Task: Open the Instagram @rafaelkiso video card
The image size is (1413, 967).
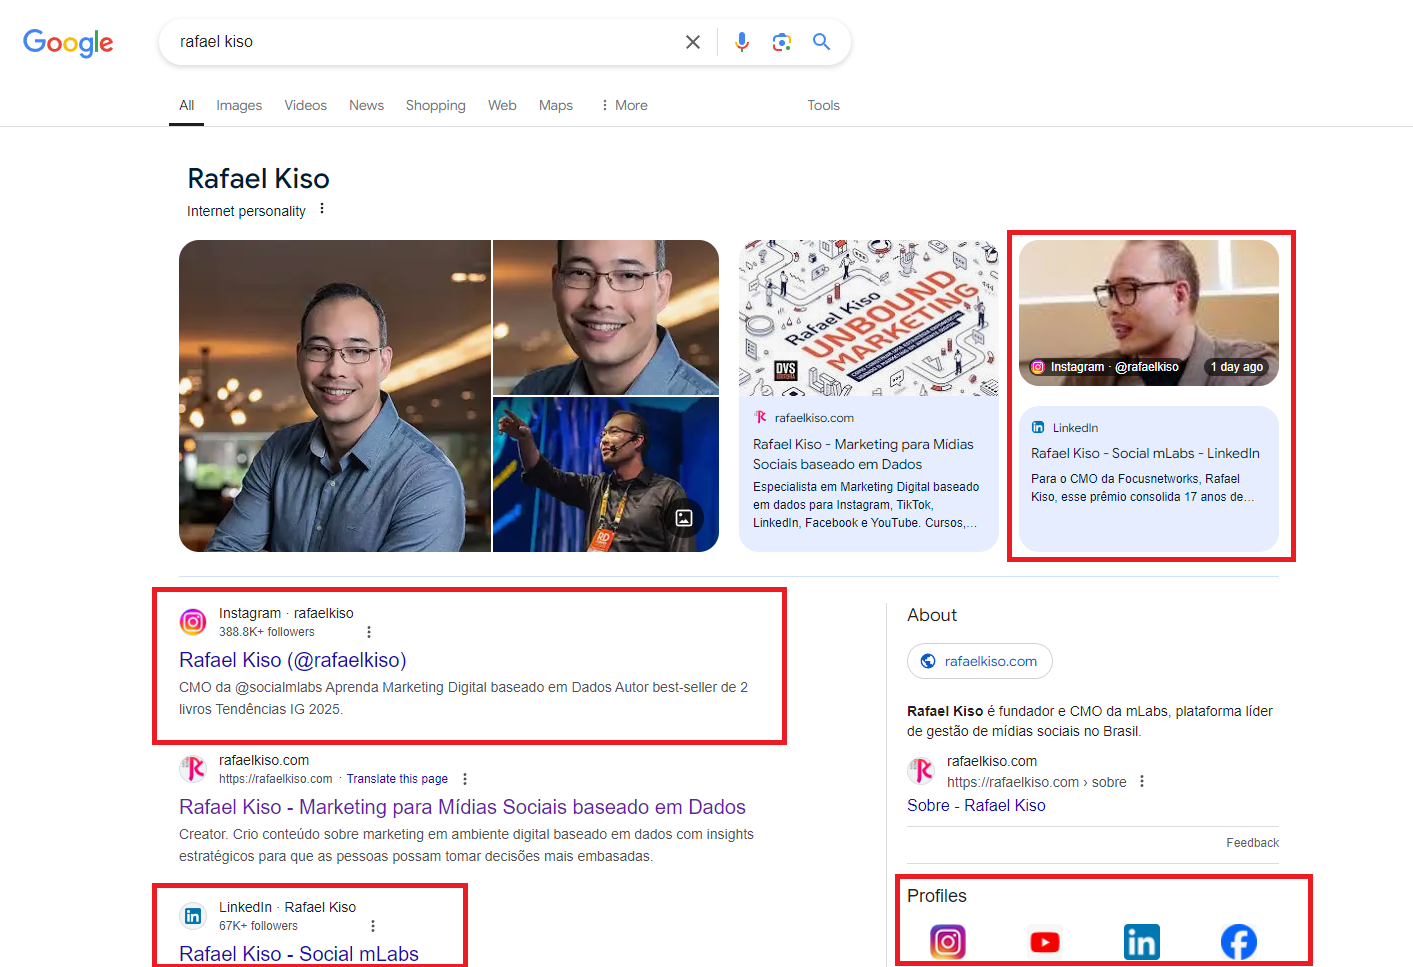Action: point(1149,313)
